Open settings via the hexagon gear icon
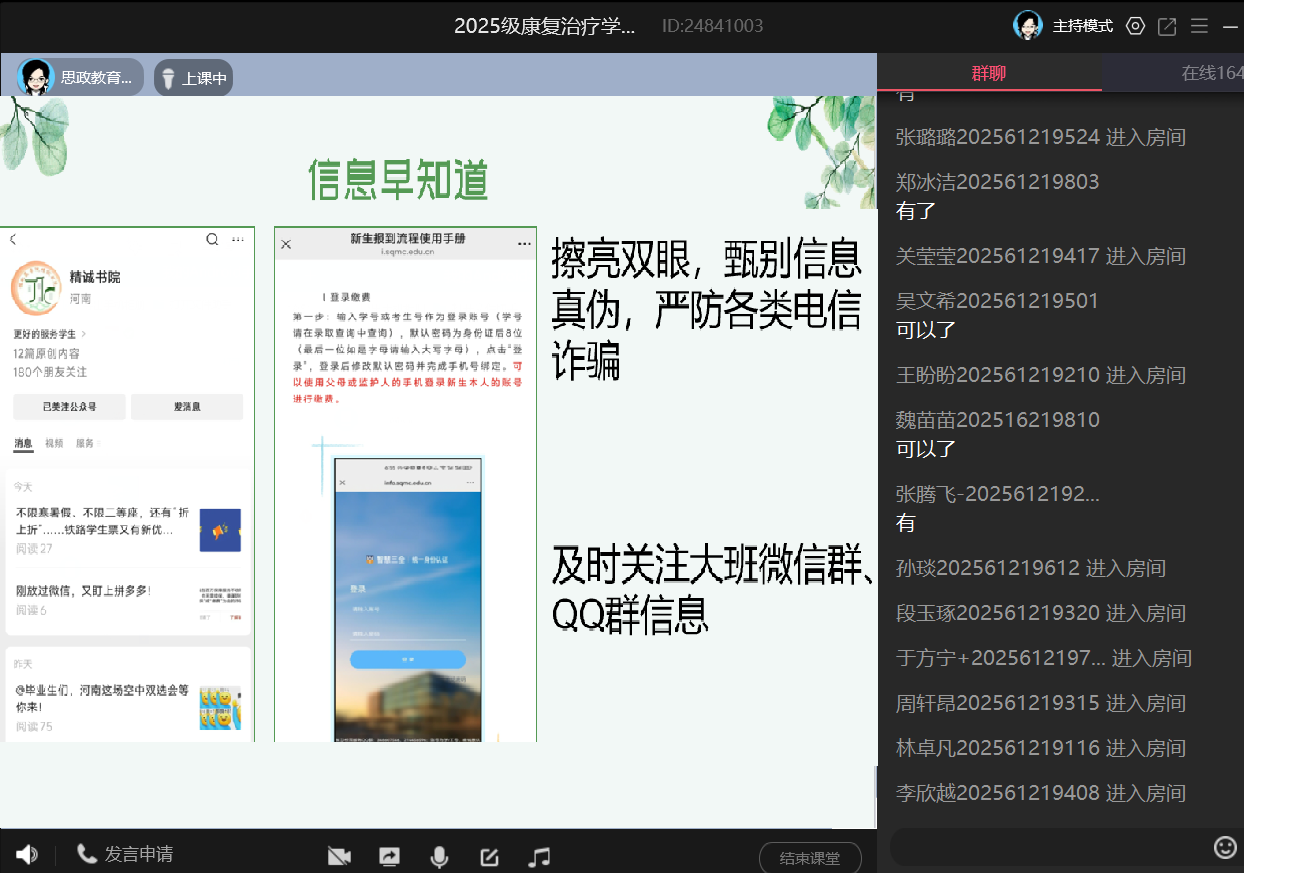Image resolution: width=1313 pixels, height=873 pixels. tap(1135, 26)
